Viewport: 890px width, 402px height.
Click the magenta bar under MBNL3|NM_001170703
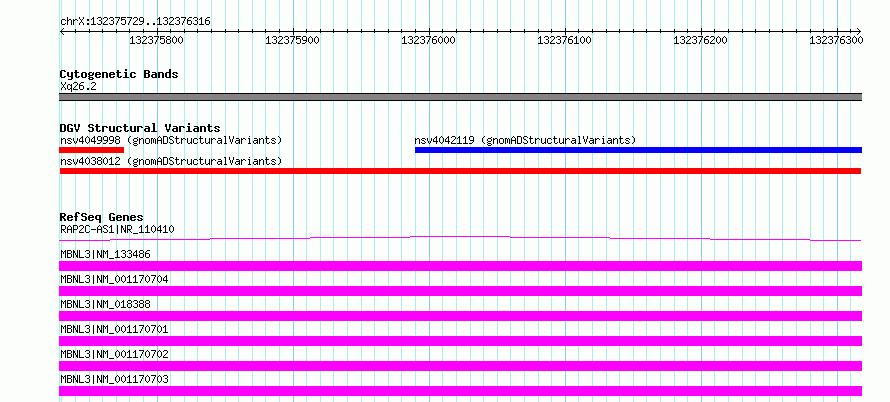pyautogui.click(x=460, y=391)
